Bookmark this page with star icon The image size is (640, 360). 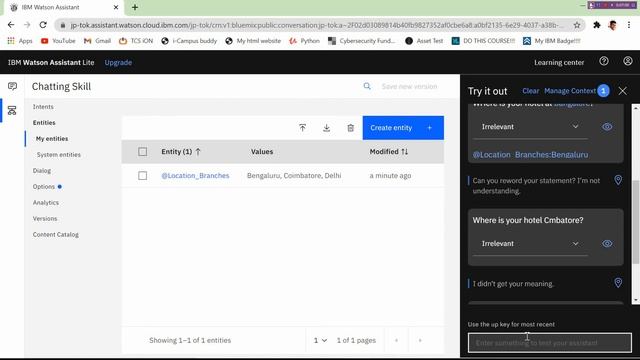tap(577, 25)
